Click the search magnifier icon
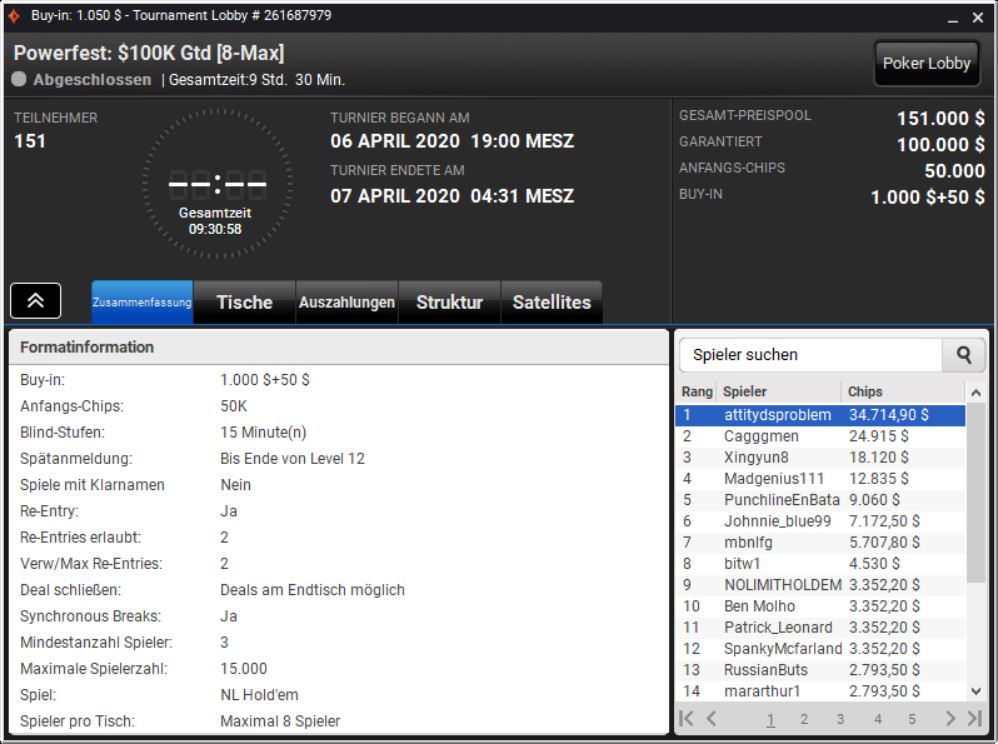 964,354
